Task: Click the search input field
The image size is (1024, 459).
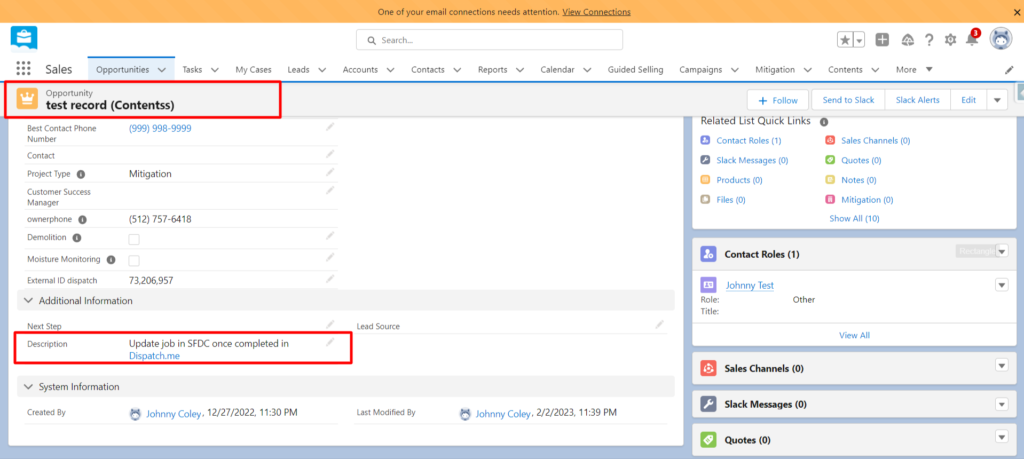Action: pyautogui.click(x=490, y=40)
